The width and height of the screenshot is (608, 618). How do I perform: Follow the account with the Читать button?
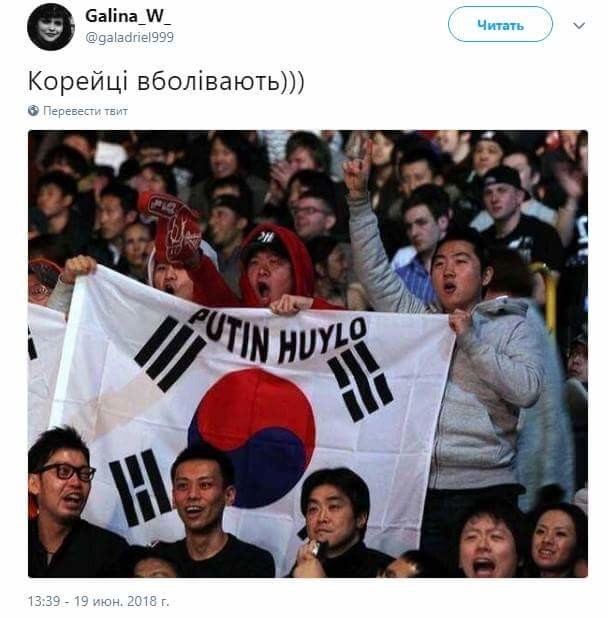pos(500,24)
